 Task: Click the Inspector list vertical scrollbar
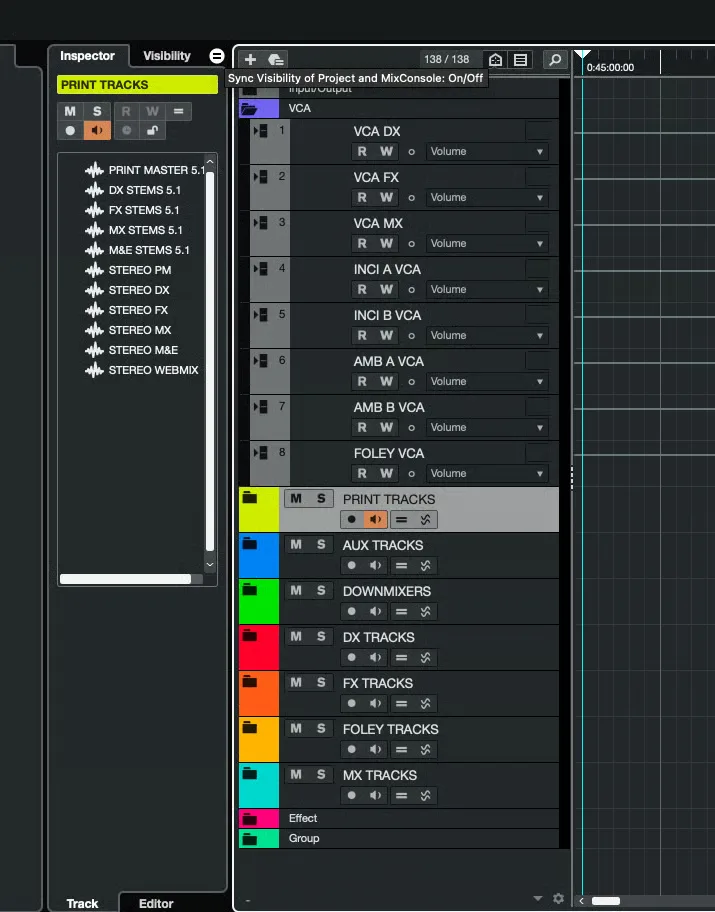point(210,361)
